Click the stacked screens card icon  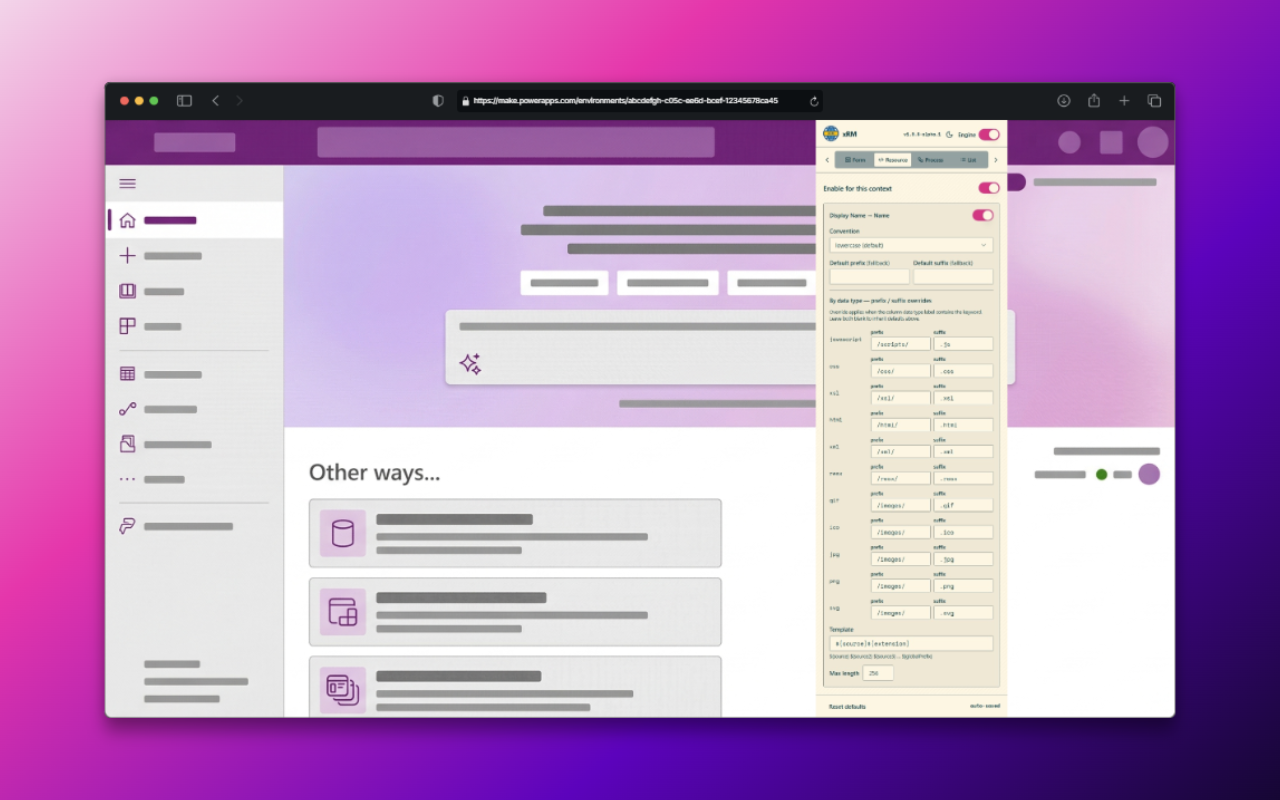click(x=343, y=690)
